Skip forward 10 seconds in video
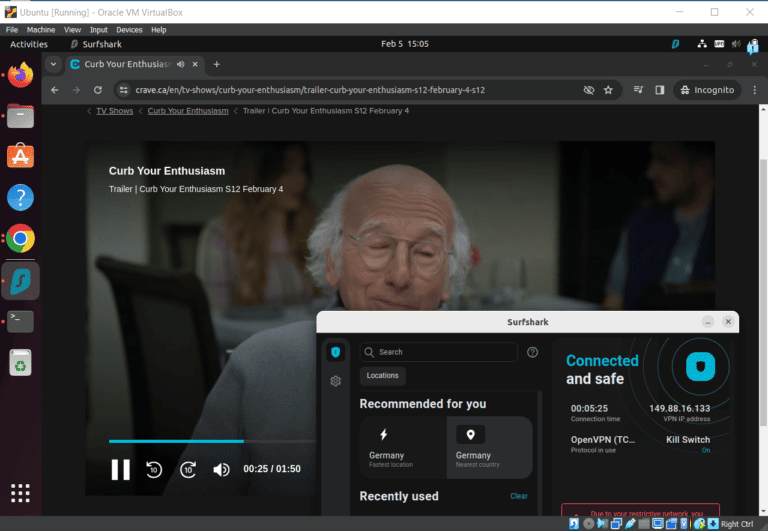The image size is (768, 531). click(x=188, y=469)
